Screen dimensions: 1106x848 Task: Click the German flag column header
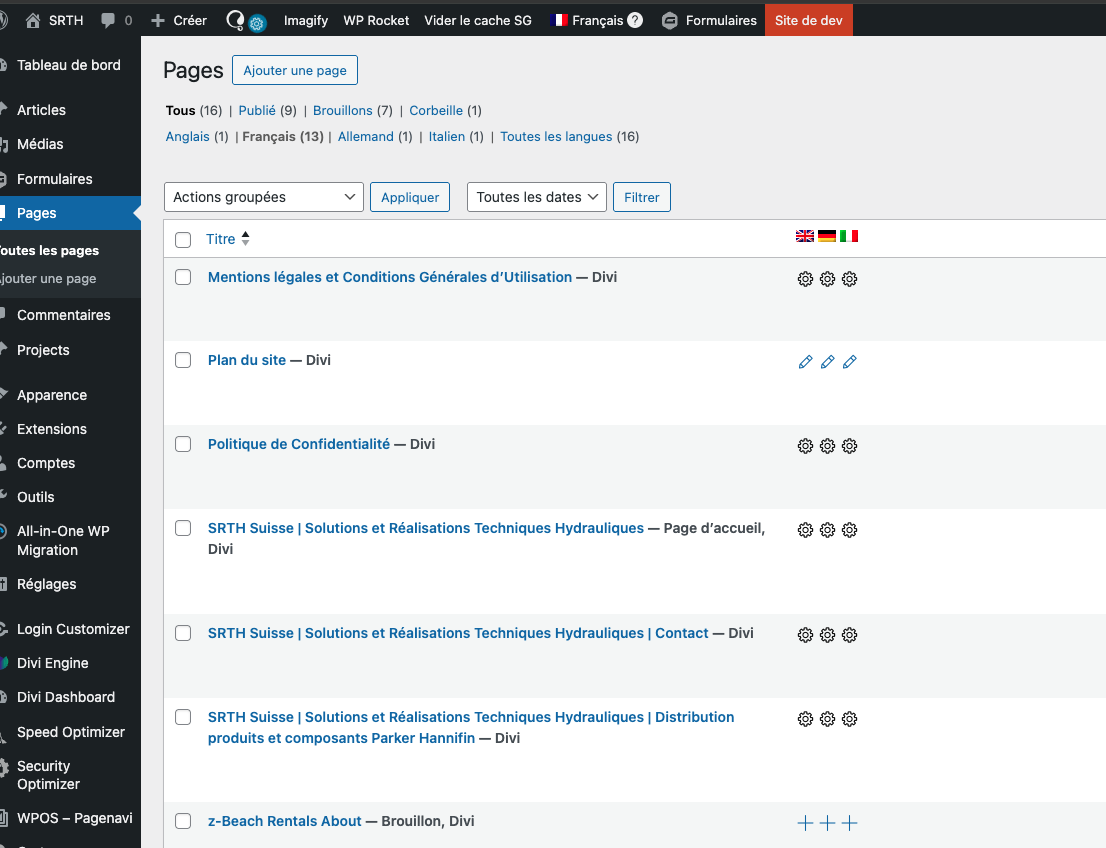point(827,236)
